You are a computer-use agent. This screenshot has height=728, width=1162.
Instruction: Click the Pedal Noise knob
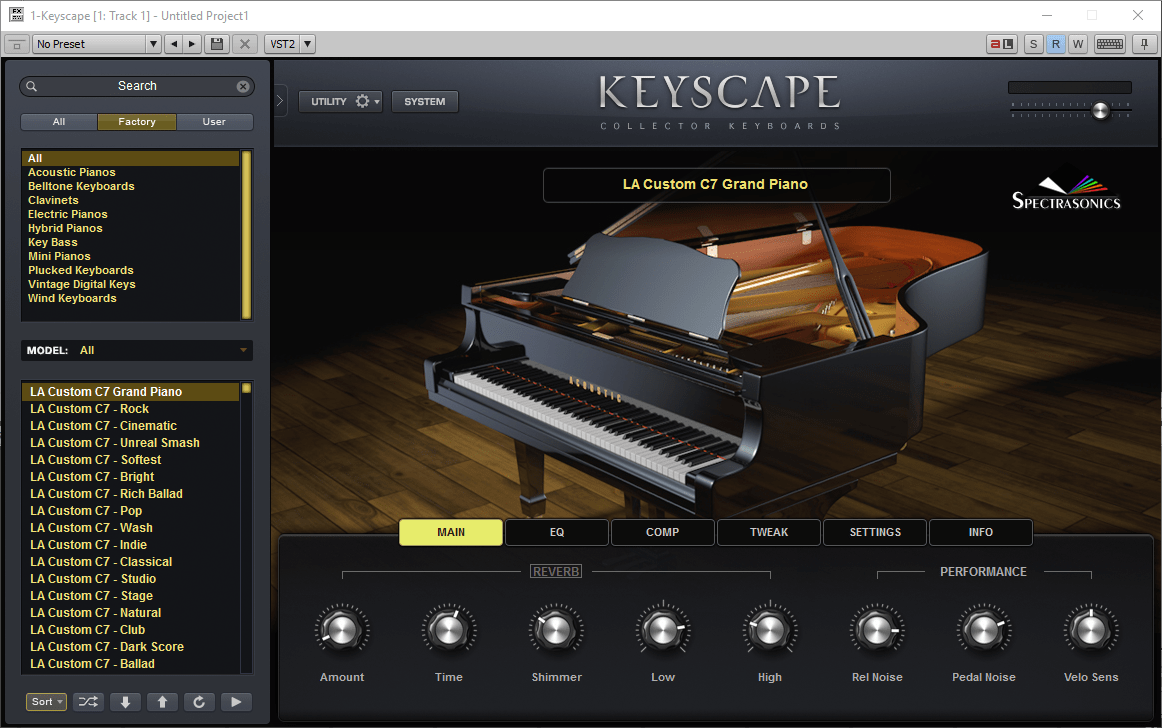tap(983, 631)
